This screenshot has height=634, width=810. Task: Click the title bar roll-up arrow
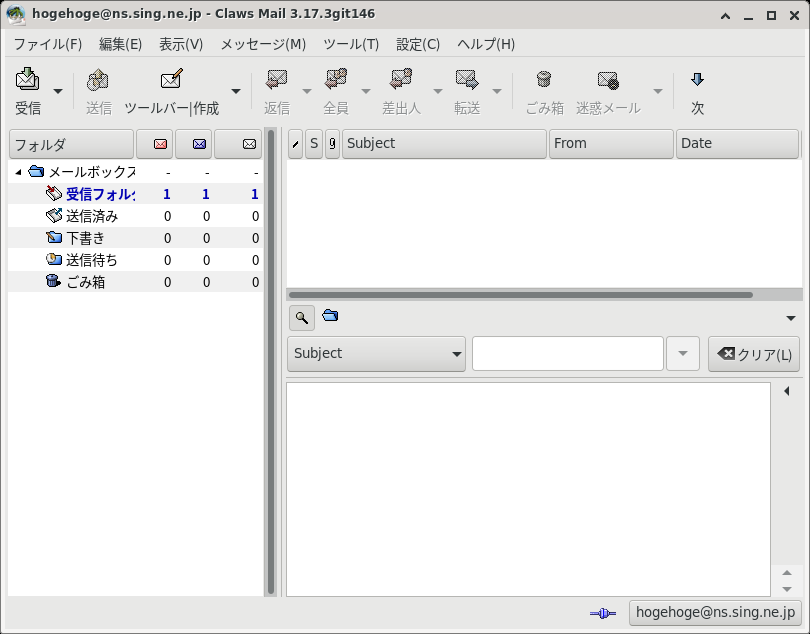(725, 16)
